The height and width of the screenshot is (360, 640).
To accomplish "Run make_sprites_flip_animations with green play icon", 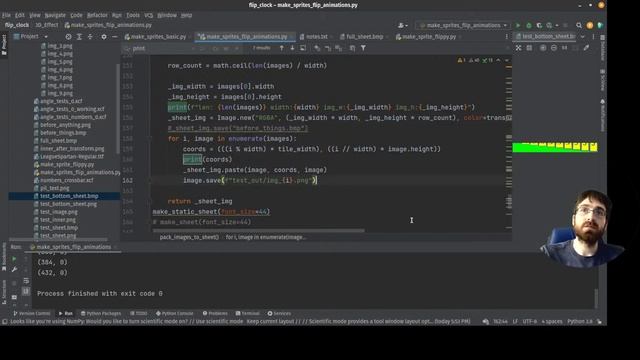I will click(518, 25).
